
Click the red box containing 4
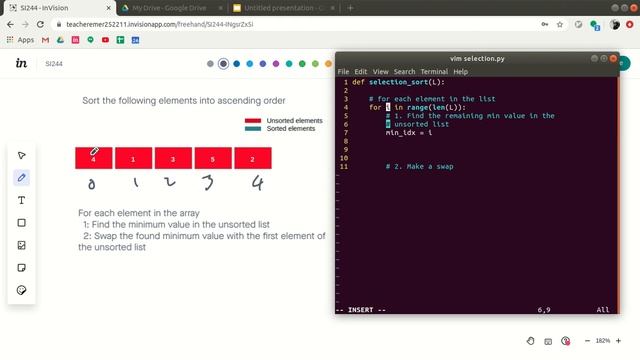pos(93,158)
